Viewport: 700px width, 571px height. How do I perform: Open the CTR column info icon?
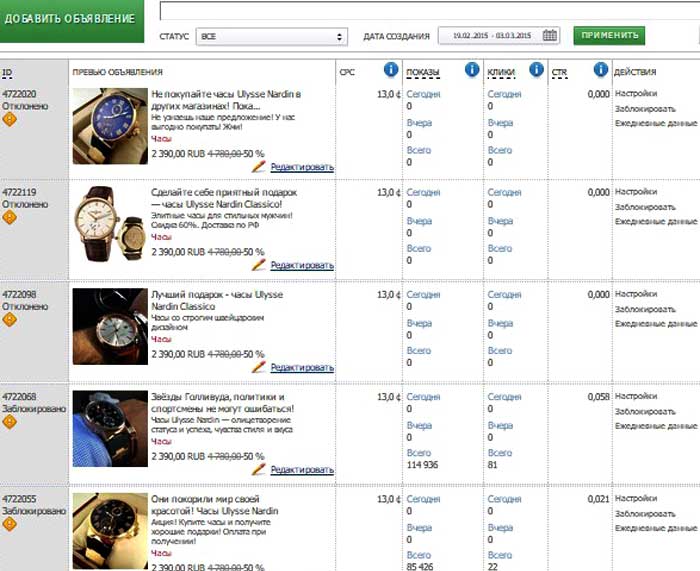(600, 70)
